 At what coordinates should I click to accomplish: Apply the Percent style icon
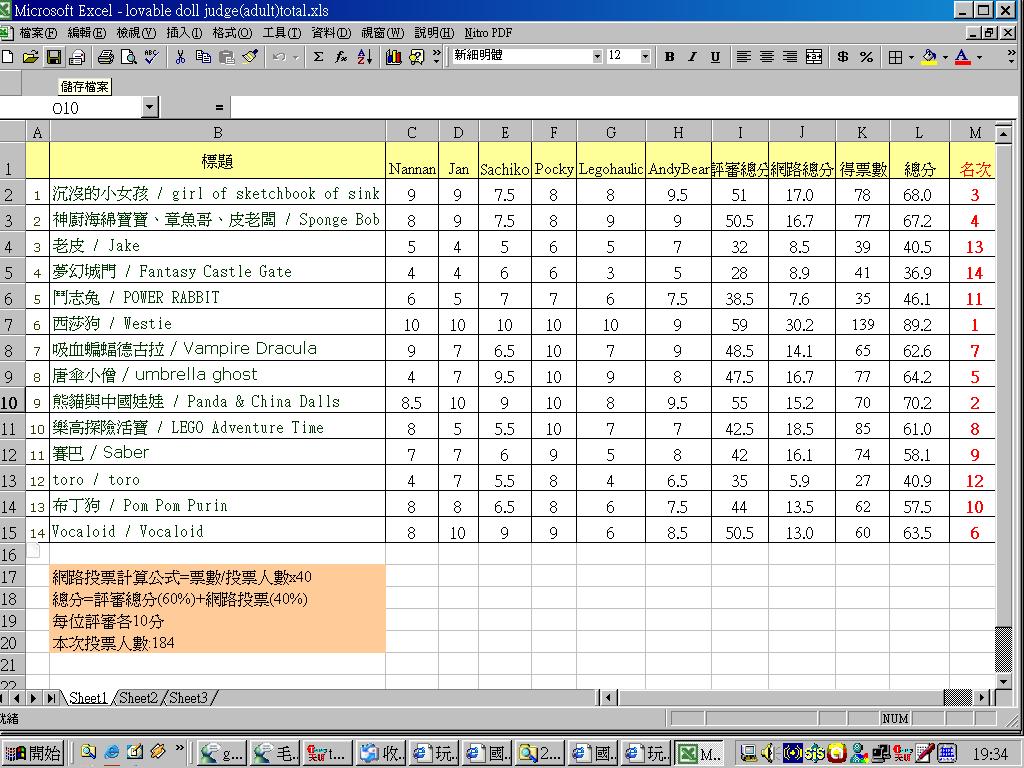pyautogui.click(x=866, y=57)
